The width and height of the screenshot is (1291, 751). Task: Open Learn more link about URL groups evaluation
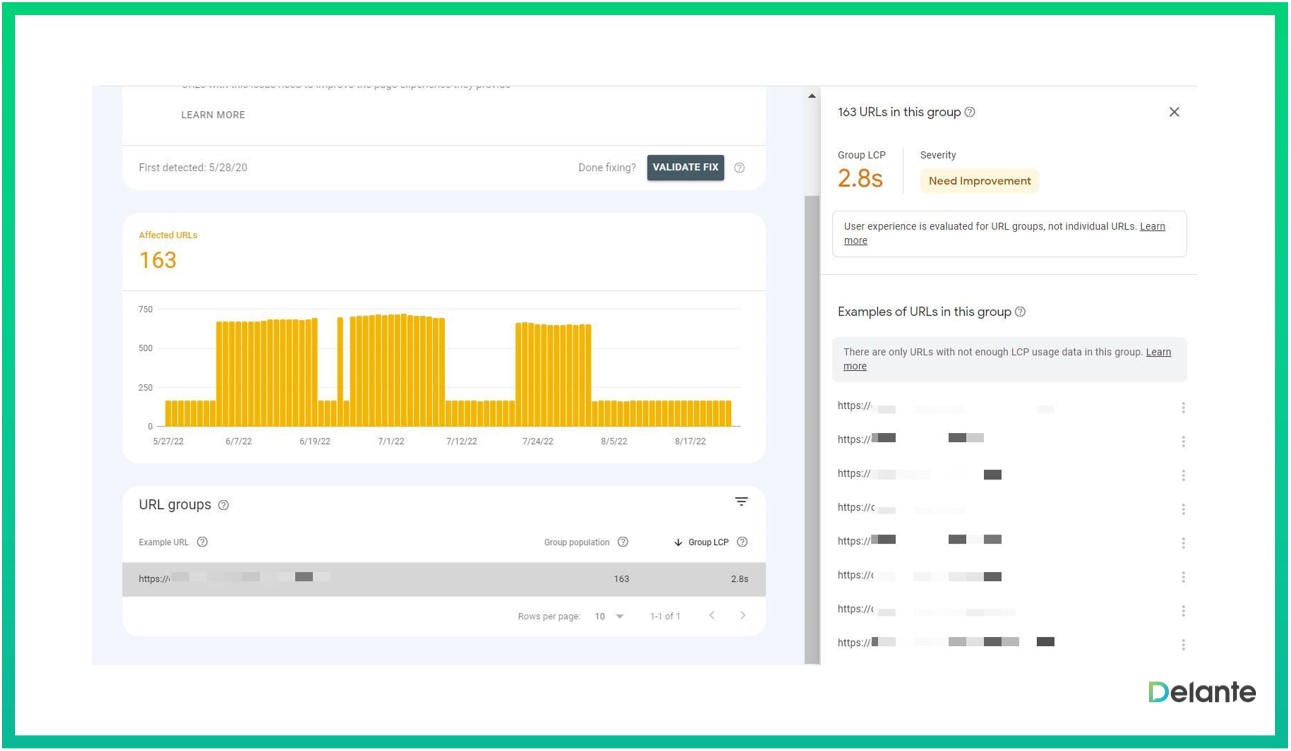pyautogui.click(x=1152, y=227)
